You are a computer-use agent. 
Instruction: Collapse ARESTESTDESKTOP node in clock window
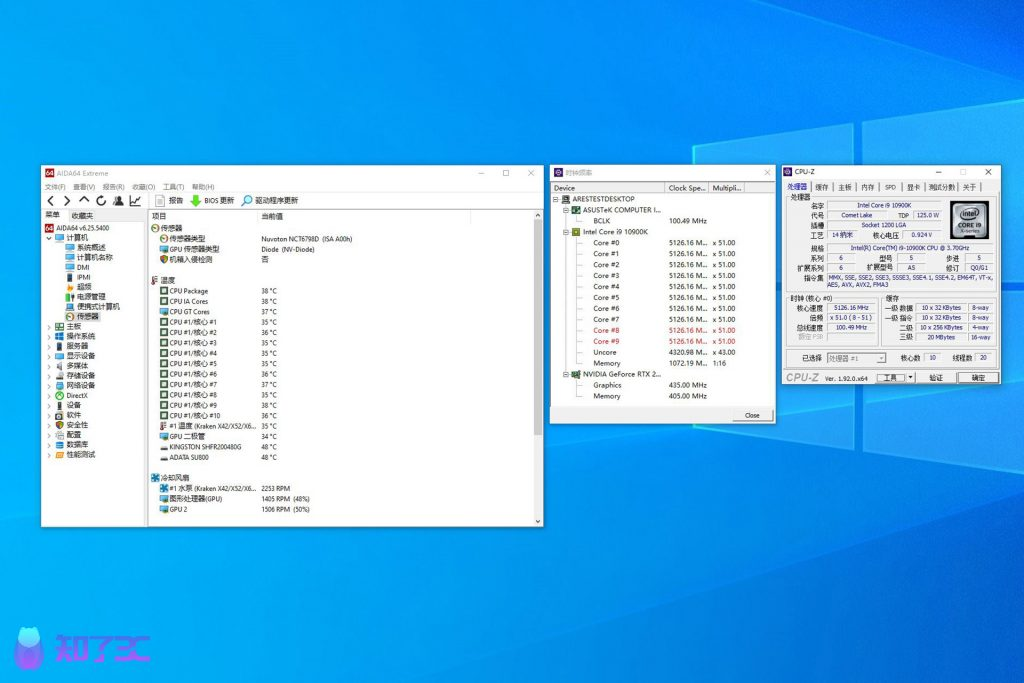(556, 199)
